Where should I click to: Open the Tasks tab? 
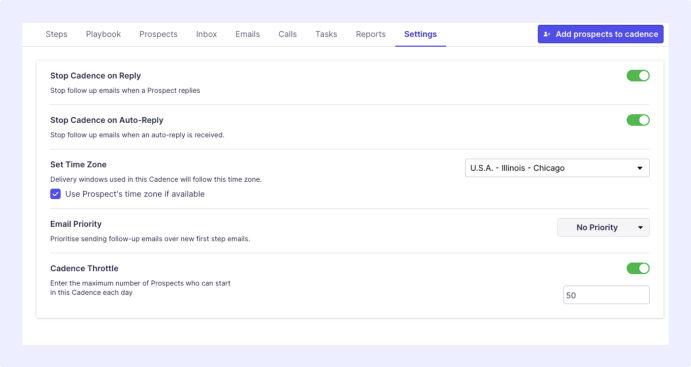[326, 34]
